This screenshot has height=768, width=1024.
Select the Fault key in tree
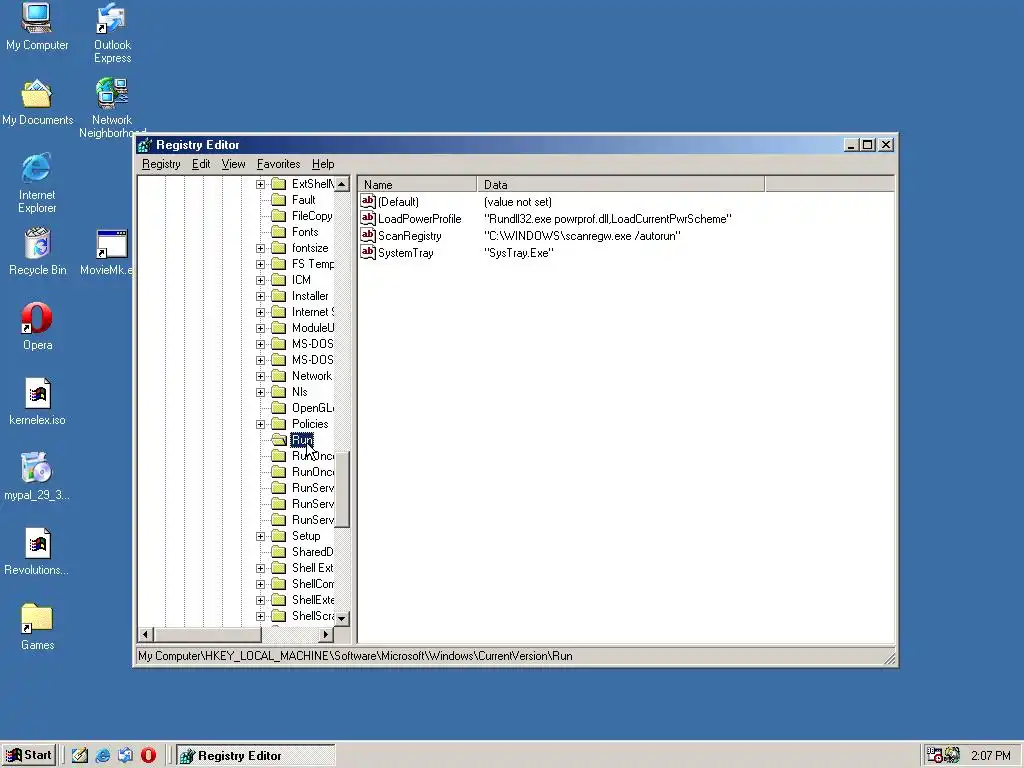tap(303, 200)
